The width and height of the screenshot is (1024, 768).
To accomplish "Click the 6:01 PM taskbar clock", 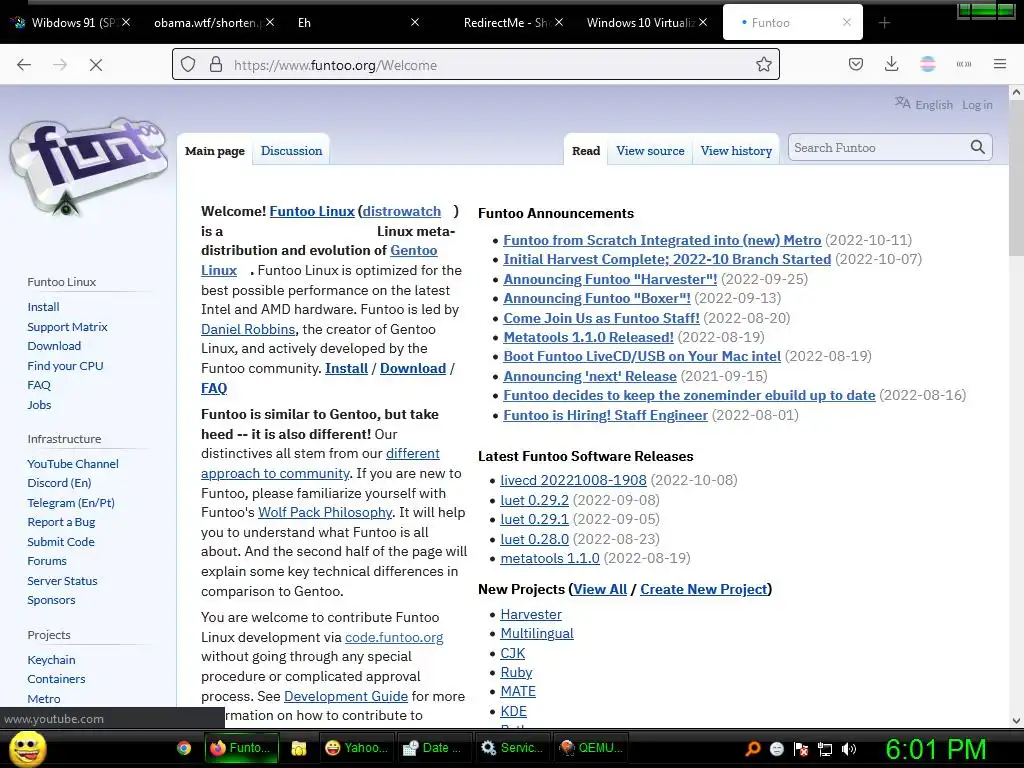I will (x=936, y=748).
